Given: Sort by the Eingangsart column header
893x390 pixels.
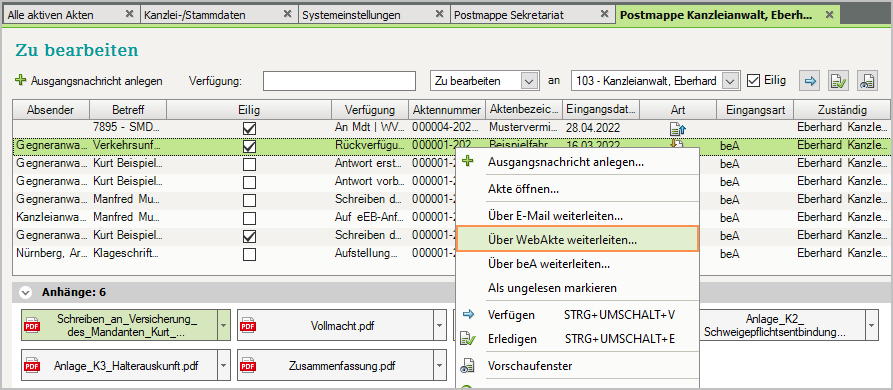Looking at the screenshot, I should tap(755, 109).
